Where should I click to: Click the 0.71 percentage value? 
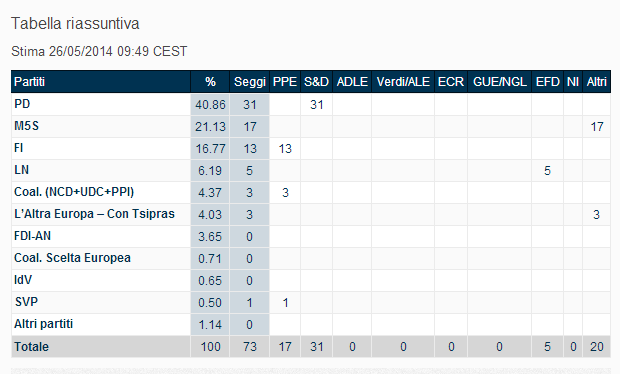click(210, 259)
